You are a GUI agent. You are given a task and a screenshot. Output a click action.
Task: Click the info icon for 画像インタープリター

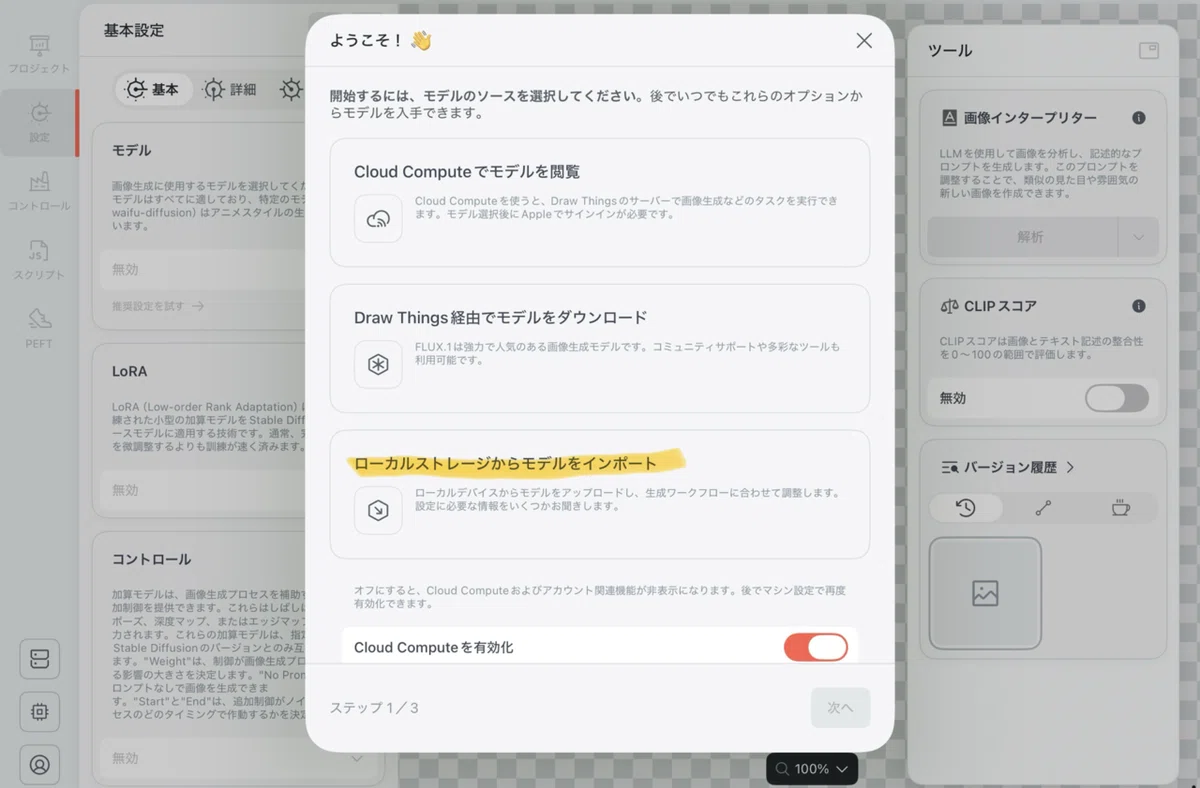coord(1138,118)
